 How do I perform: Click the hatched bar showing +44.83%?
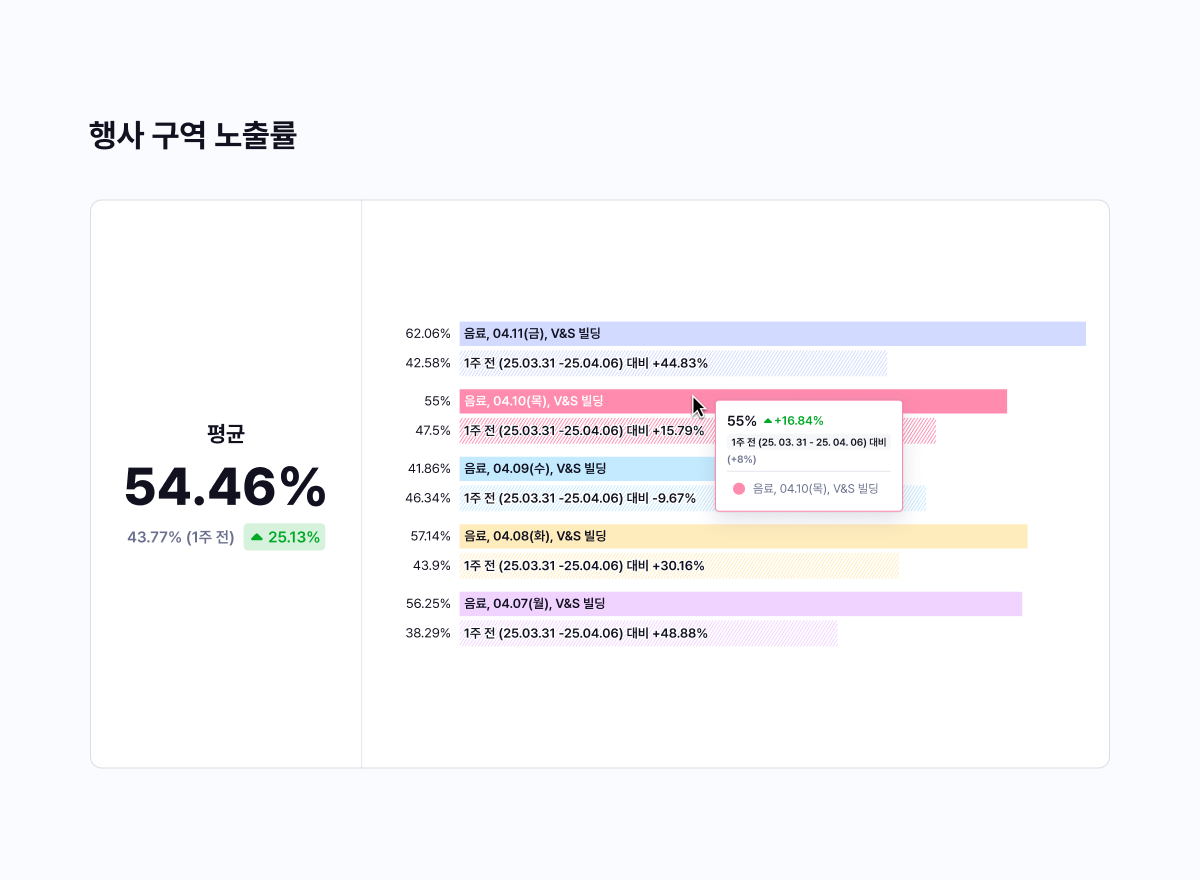(673, 363)
